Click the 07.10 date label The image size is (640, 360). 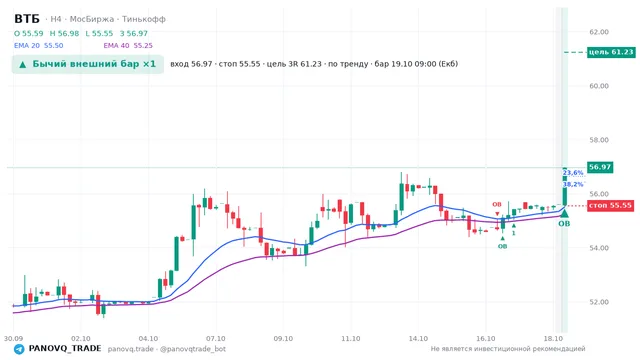(x=216, y=339)
